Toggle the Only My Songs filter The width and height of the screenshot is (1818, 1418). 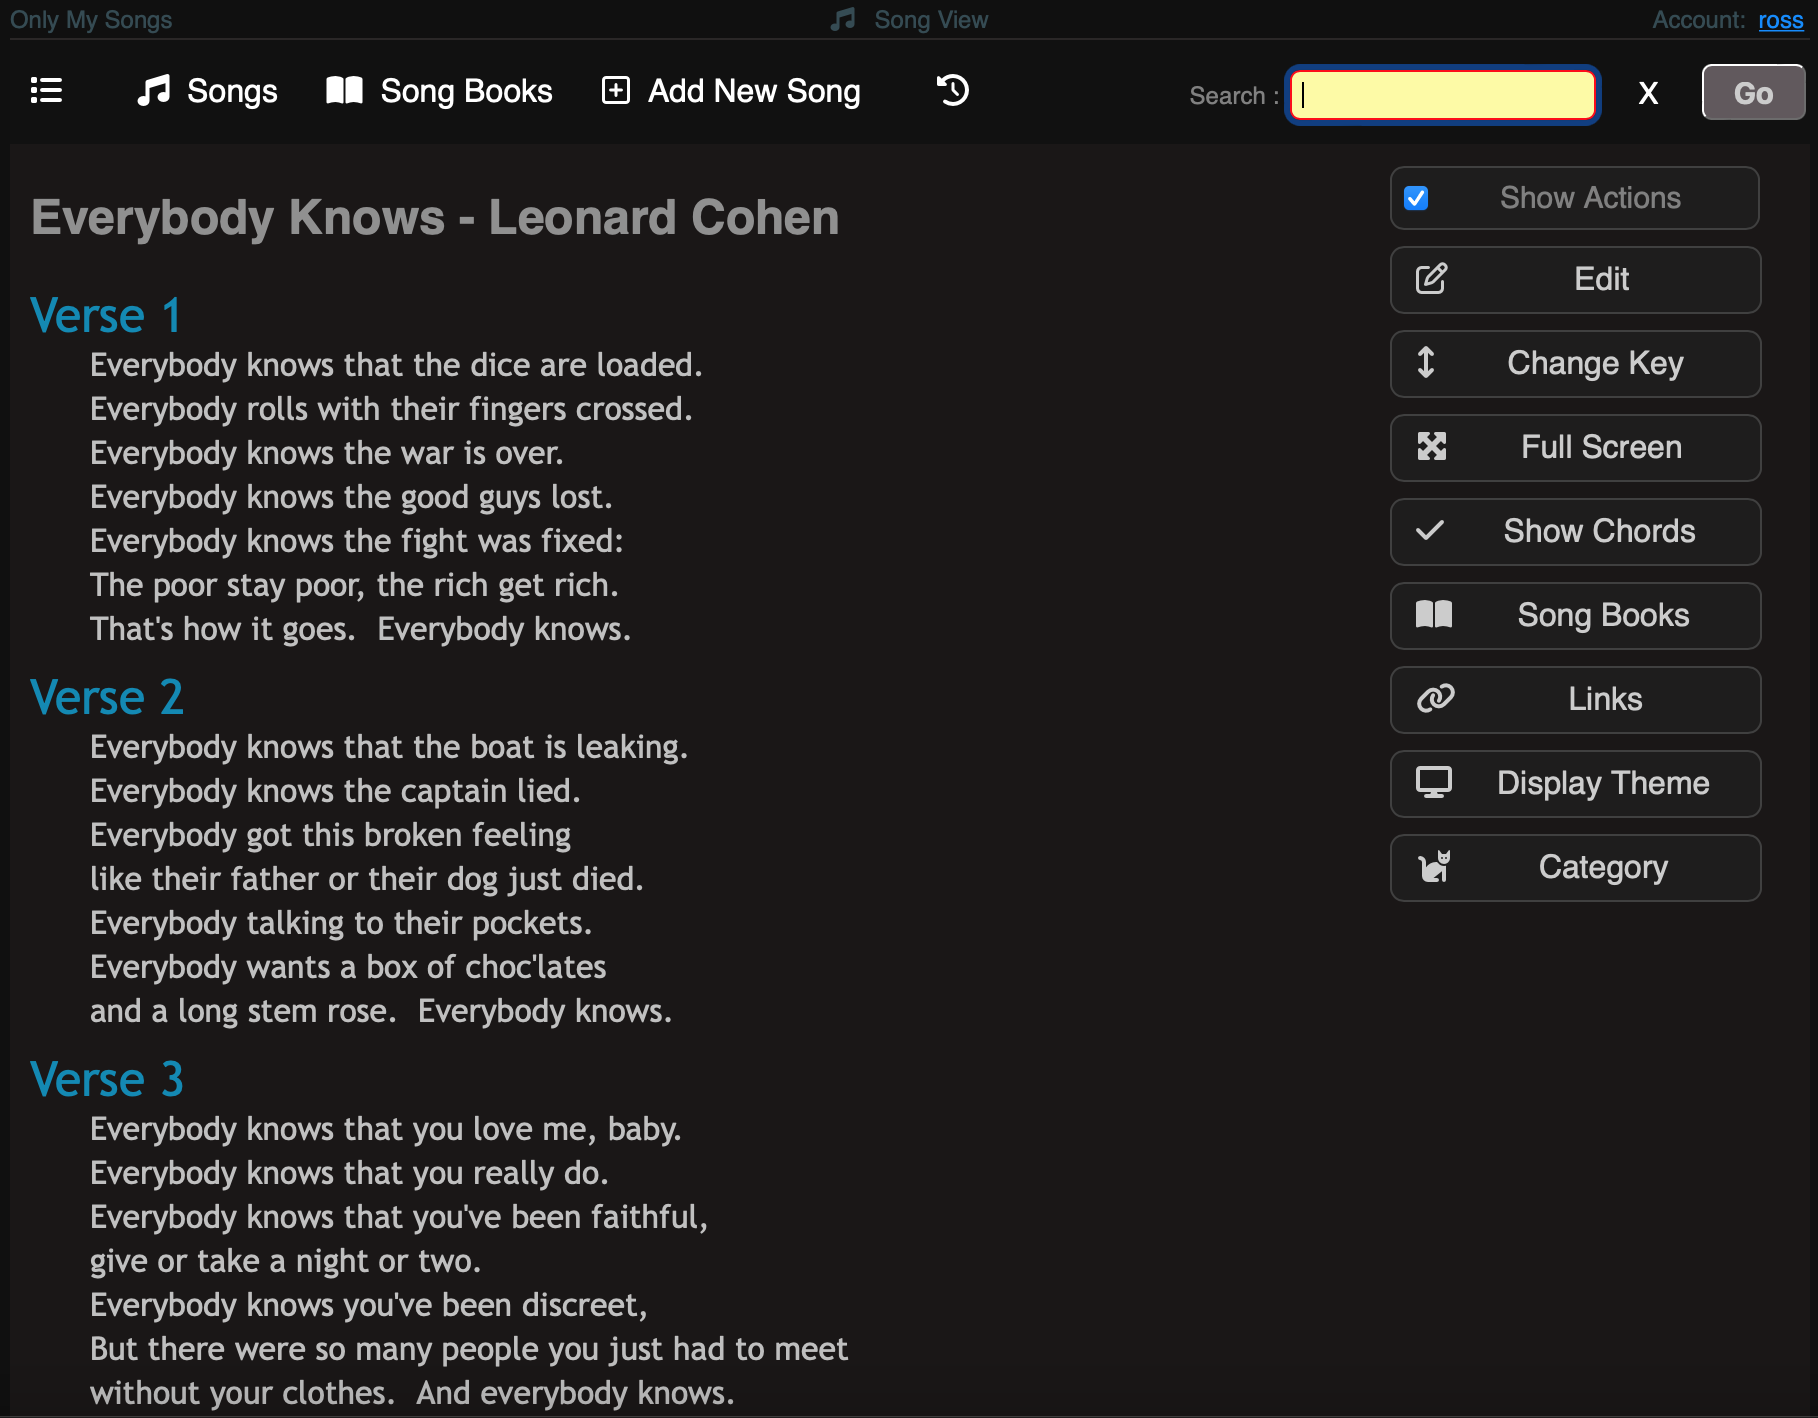coord(91,20)
